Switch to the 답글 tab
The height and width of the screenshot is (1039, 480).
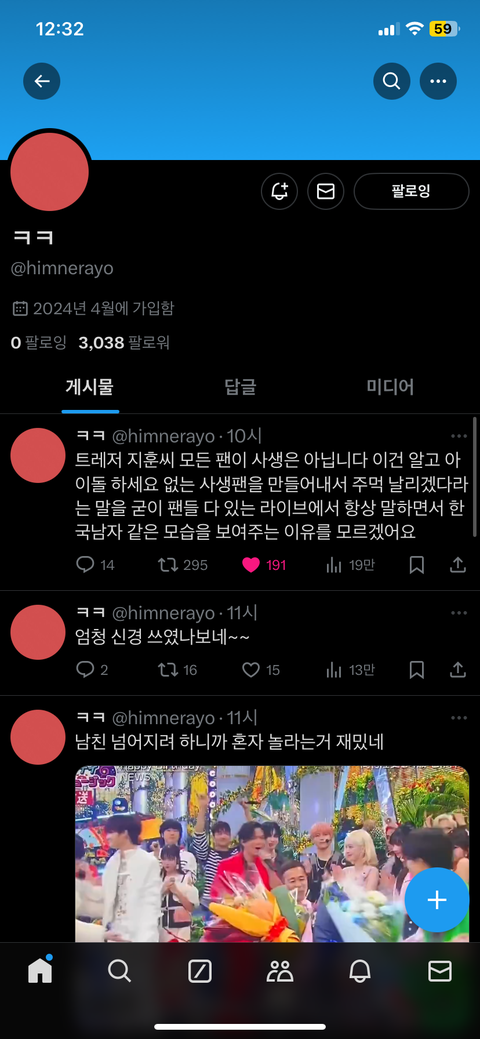[x=240, y=387]
